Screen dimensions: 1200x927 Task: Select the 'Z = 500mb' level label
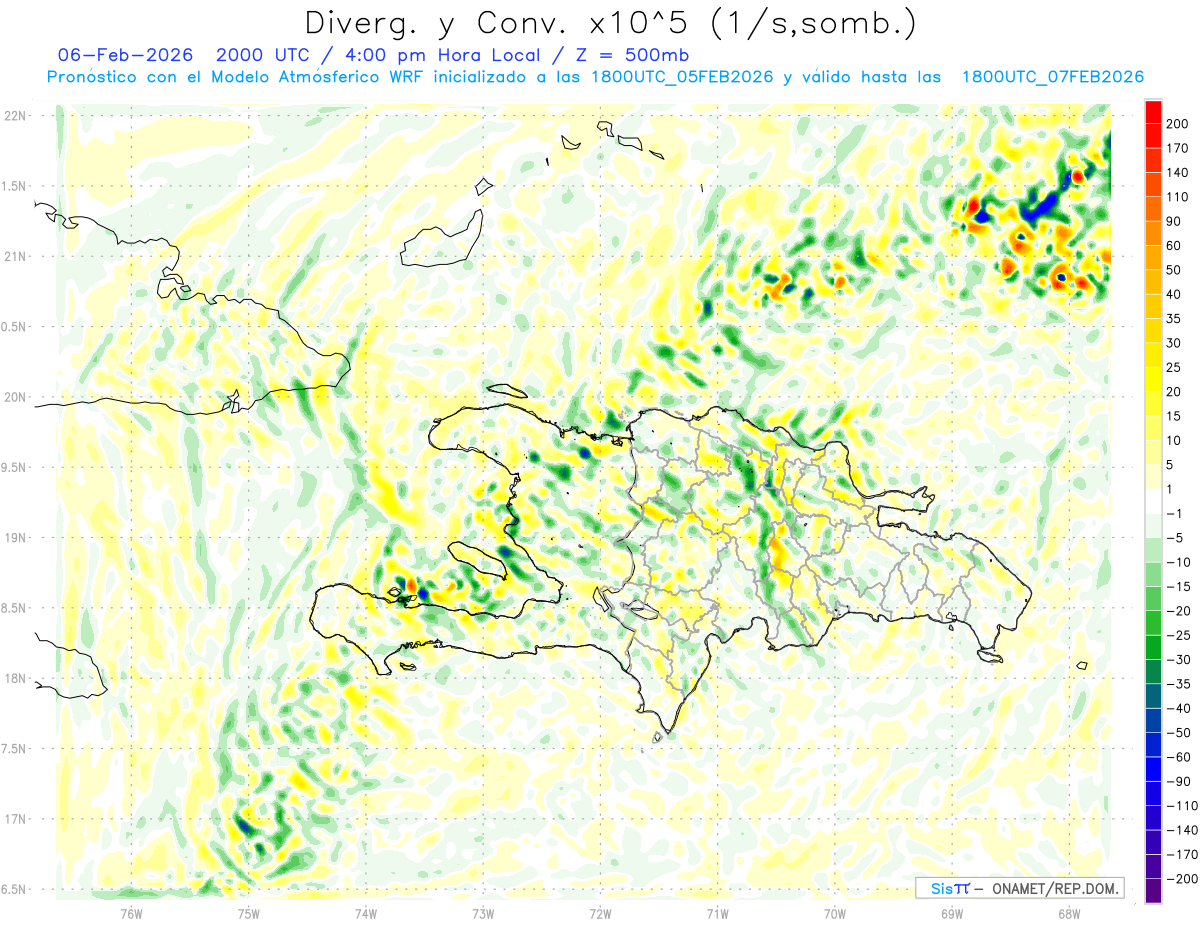634,54
